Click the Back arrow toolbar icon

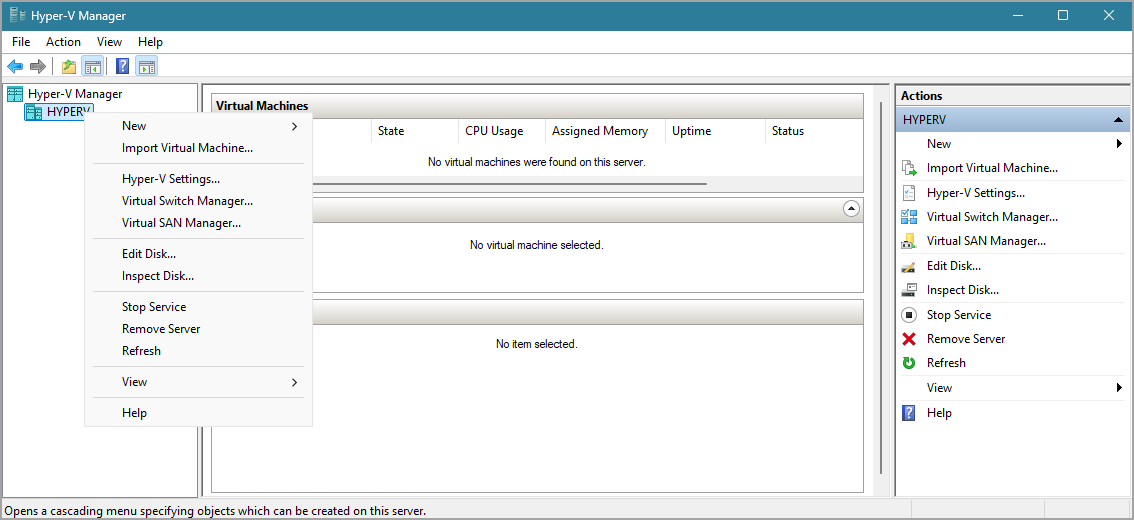14,67
